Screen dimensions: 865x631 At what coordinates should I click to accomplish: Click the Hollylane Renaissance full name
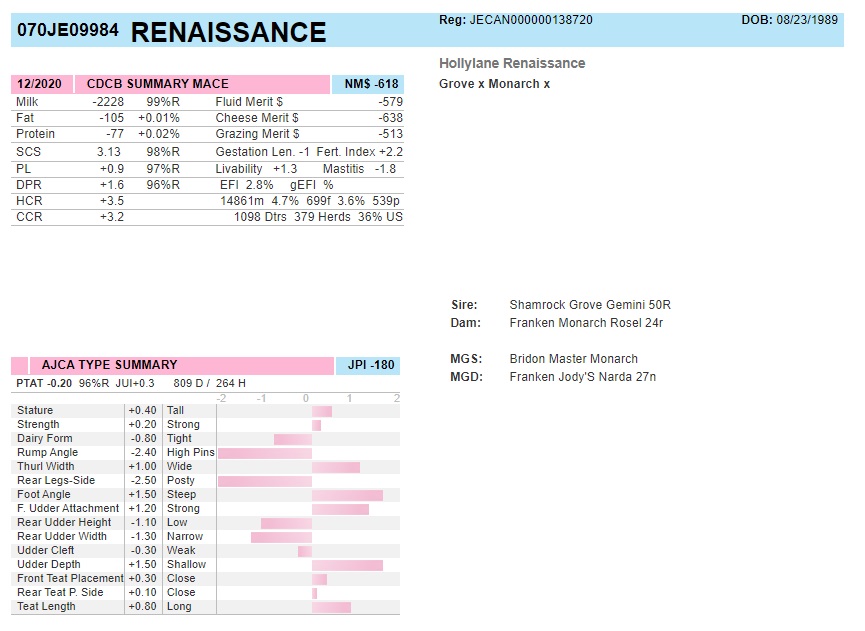point(512,63)
